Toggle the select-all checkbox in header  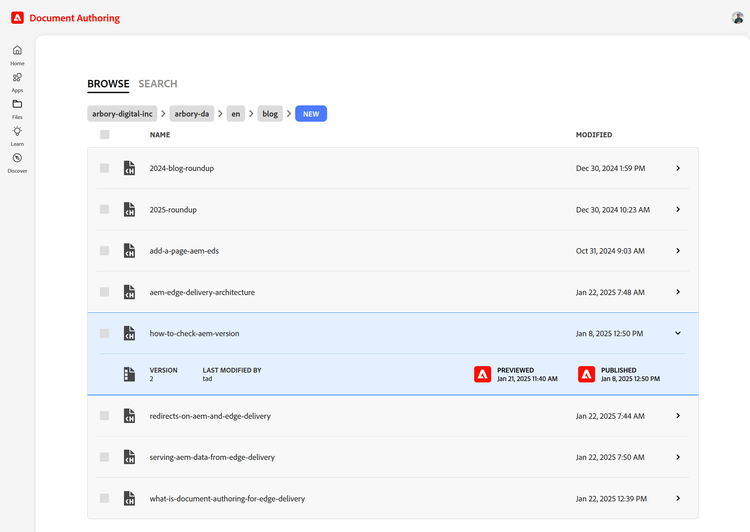(105, 134)
